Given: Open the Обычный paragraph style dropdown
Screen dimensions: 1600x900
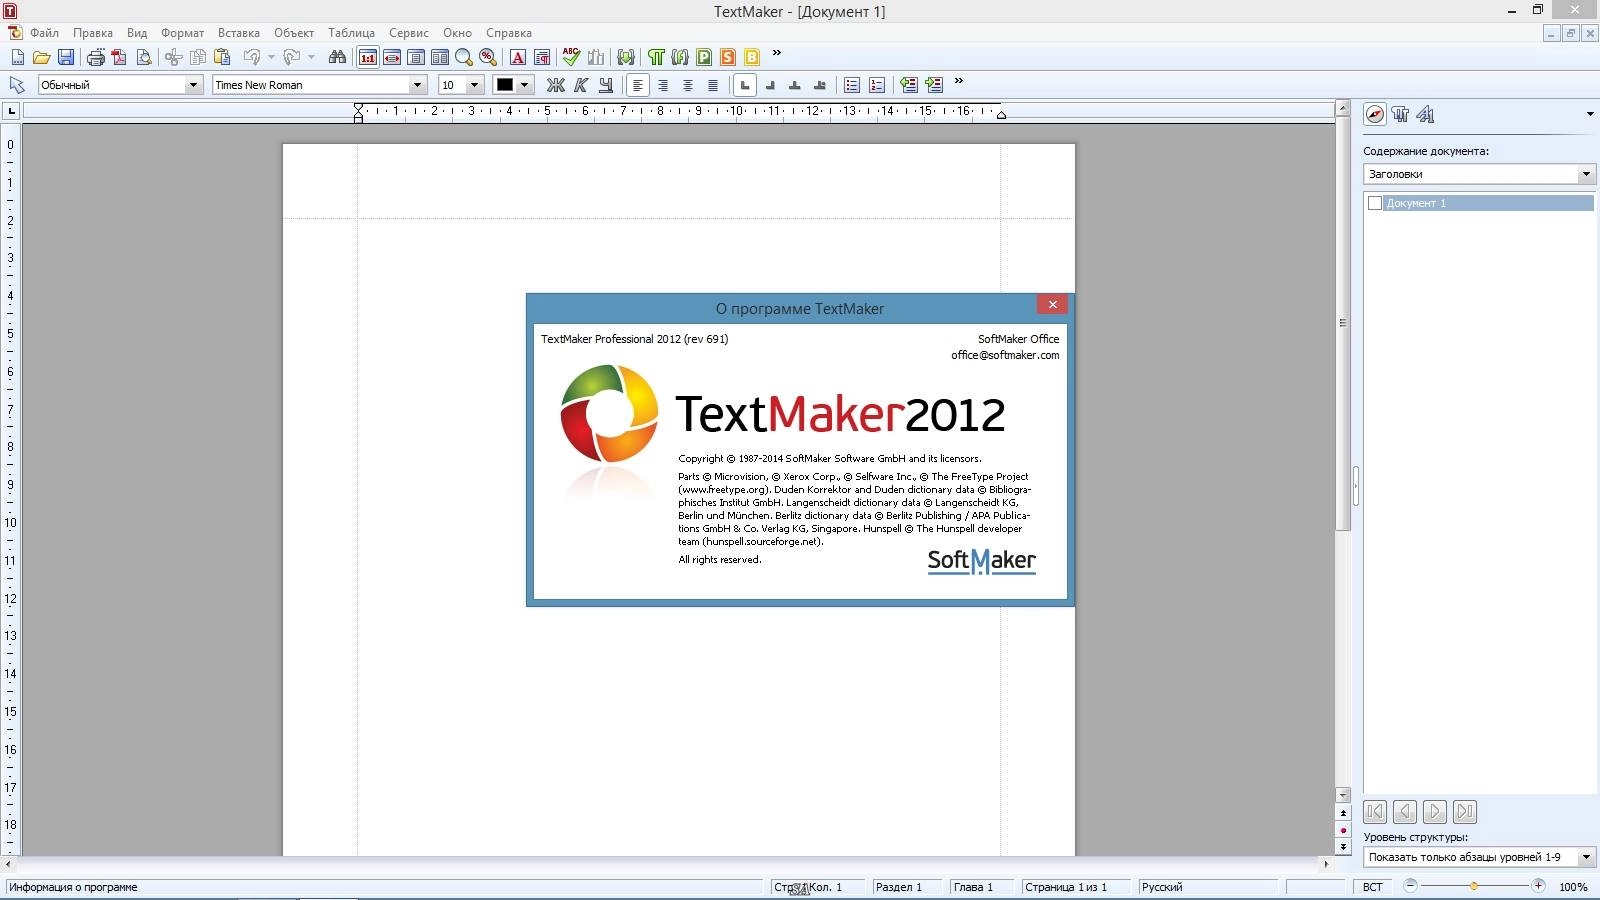Looking at the screenshot, I should click(x=193, y=85).
